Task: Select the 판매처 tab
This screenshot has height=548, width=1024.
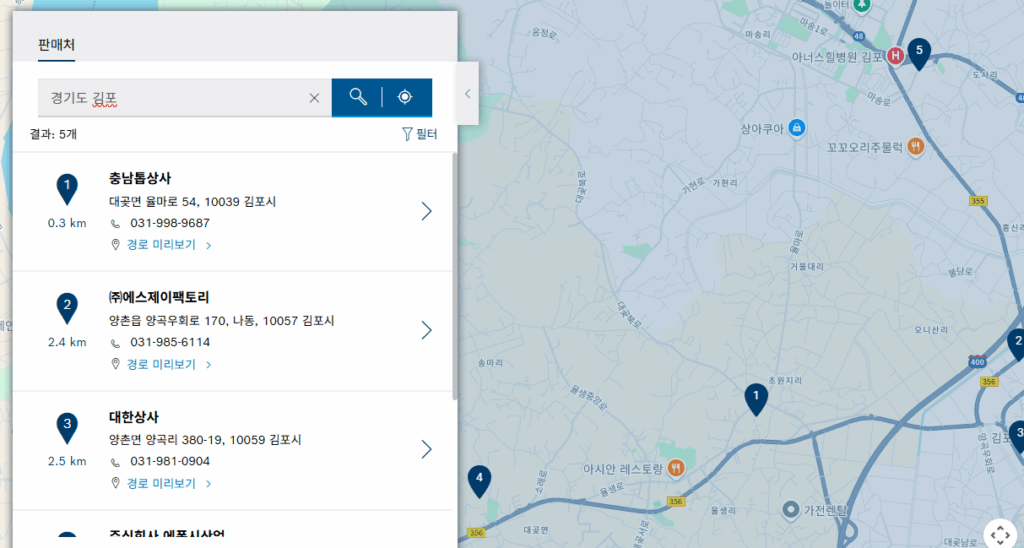Action: [x=56, y=45]
